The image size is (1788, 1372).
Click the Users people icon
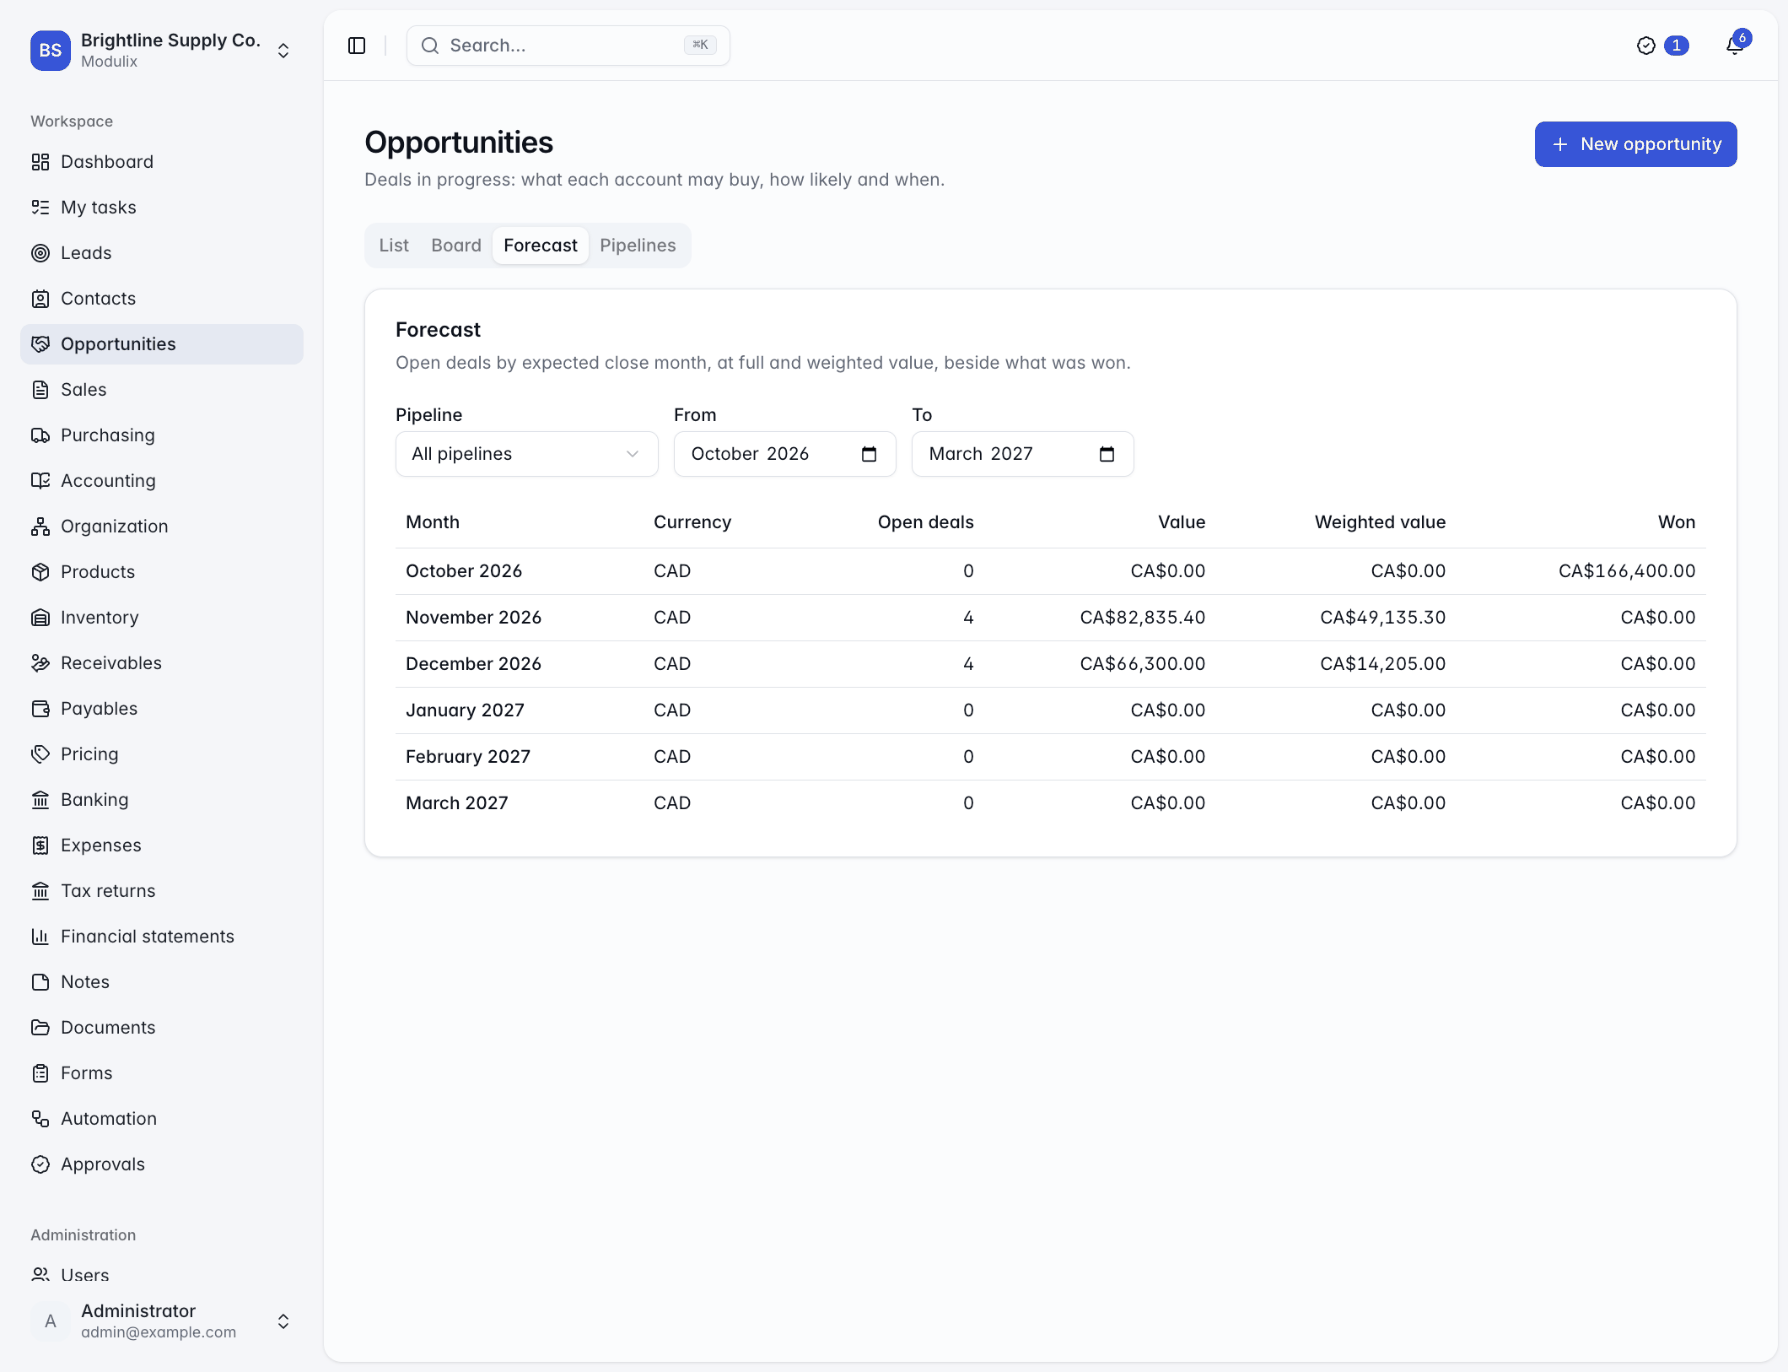[40, 1275]
